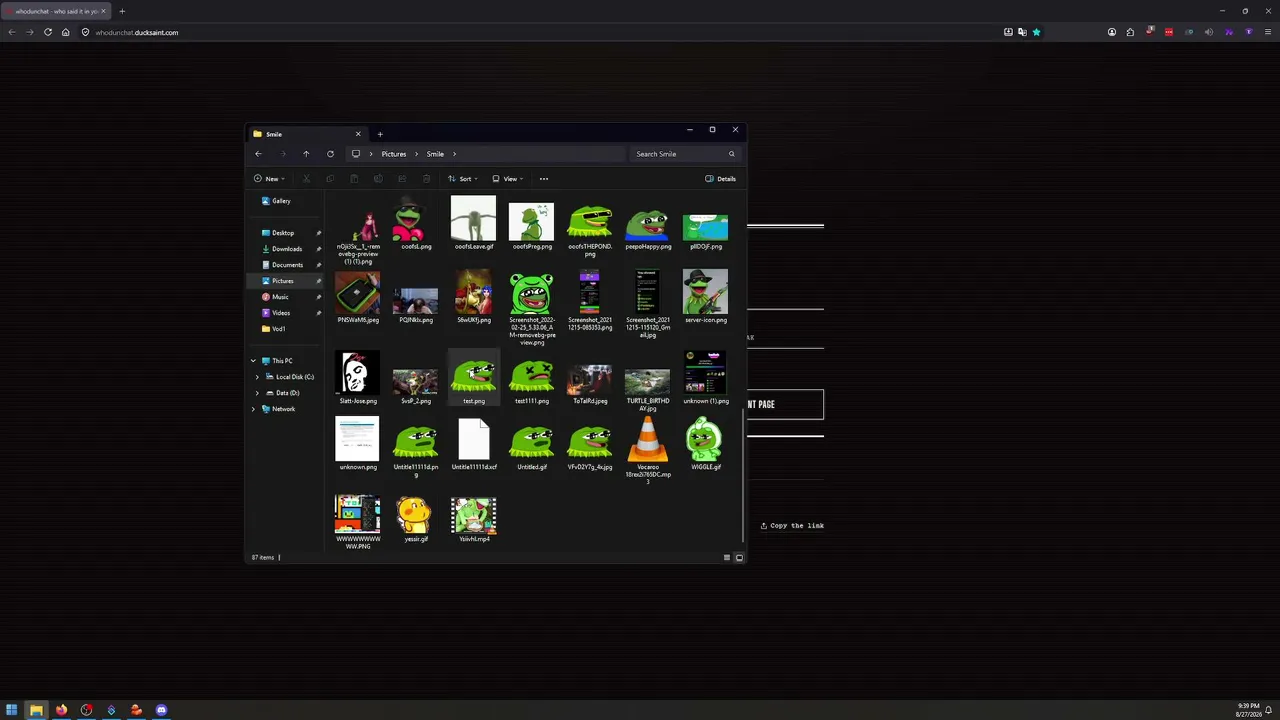
Task: Open Discord from the taskbar
Action: [161, 710]
